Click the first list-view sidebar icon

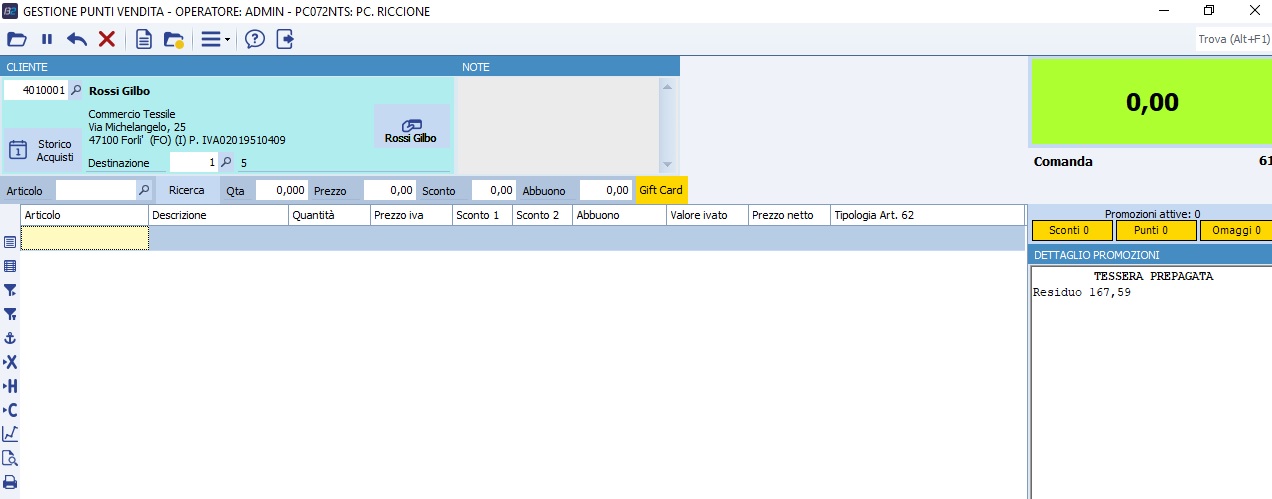pos(10,242)
